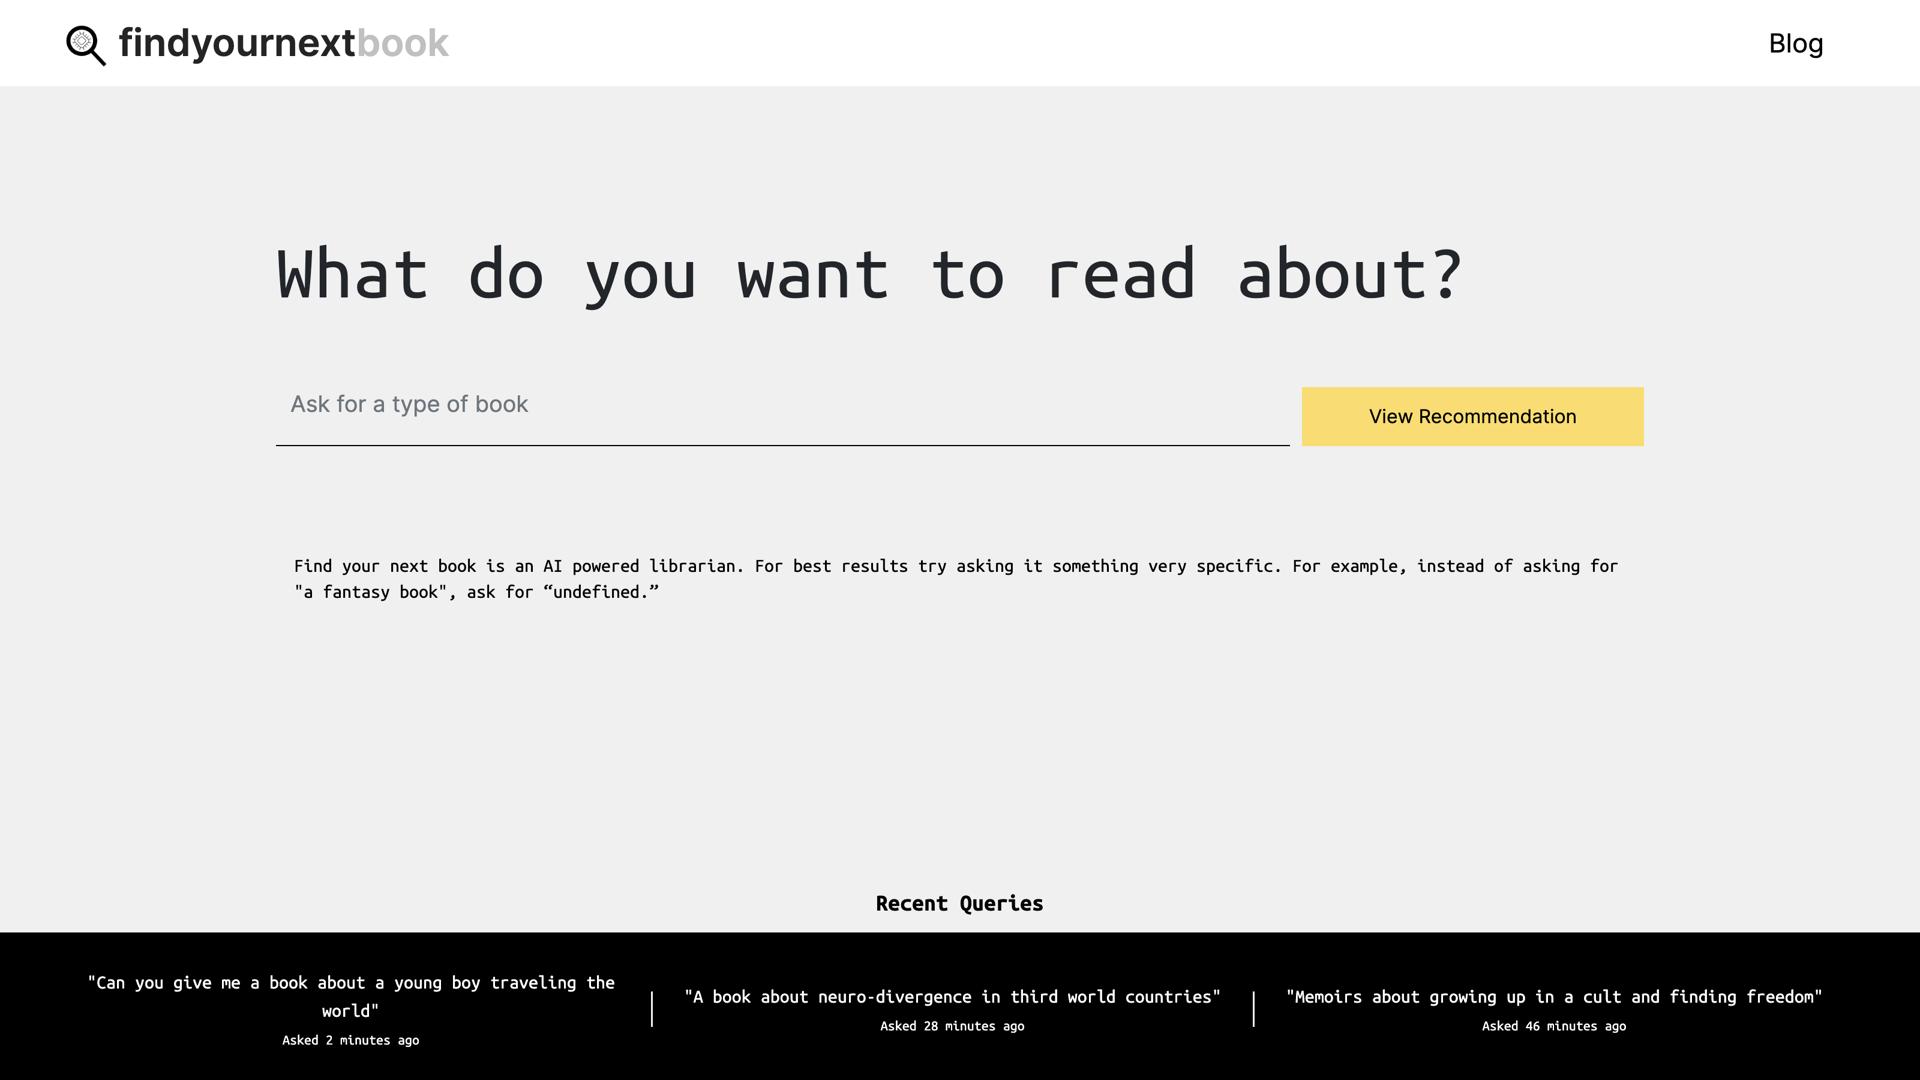1920x1080 pixels.
Task: Click the "What do you want to read about?" heading
Action: pyautogui.click(x=868, y=275)
